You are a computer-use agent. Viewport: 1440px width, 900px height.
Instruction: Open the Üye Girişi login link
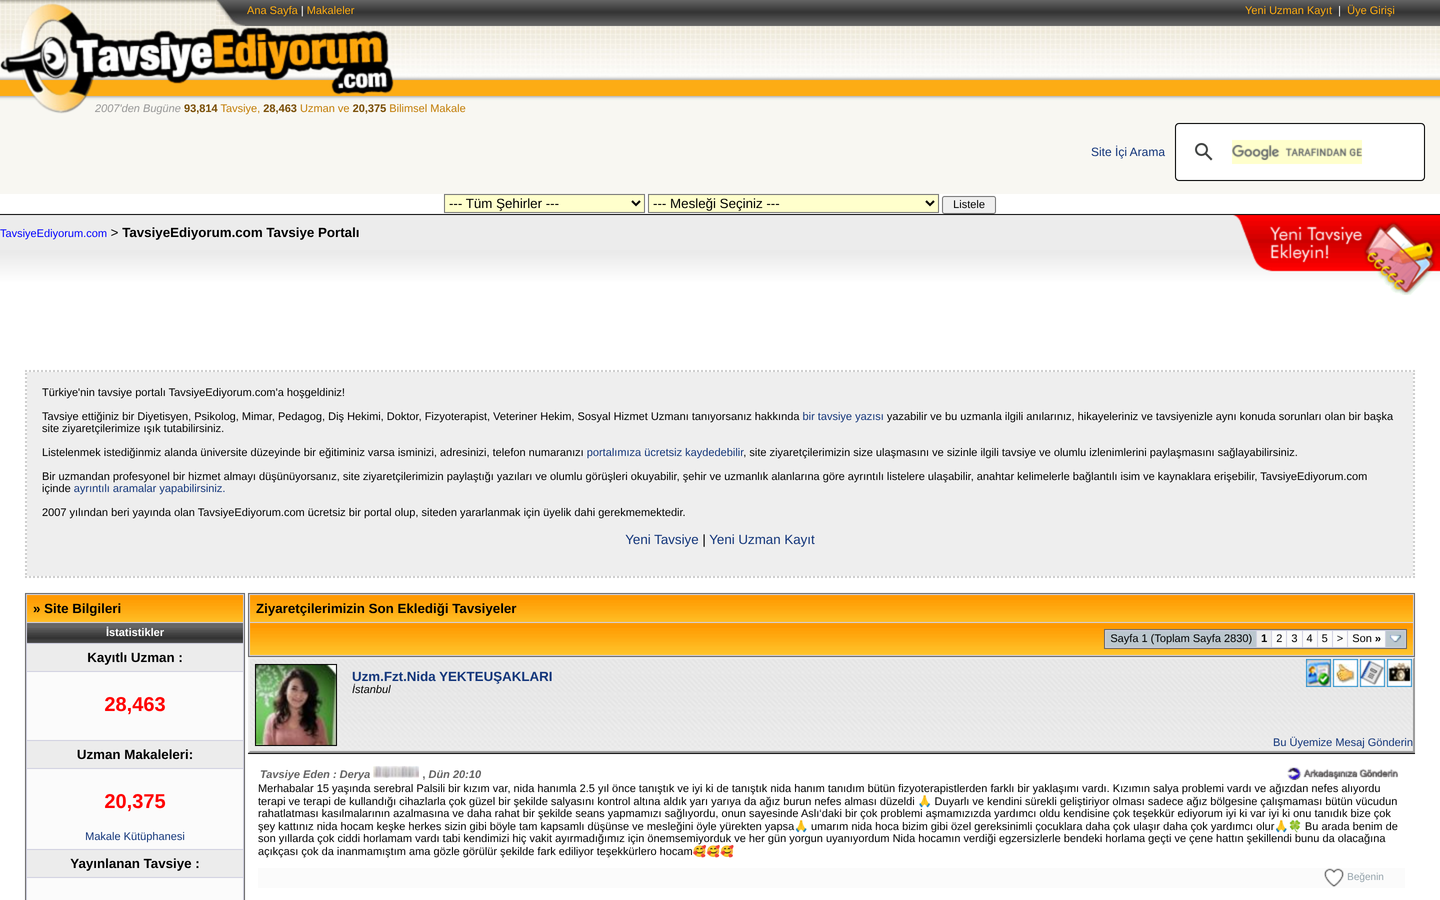(x=1370, y=10)
